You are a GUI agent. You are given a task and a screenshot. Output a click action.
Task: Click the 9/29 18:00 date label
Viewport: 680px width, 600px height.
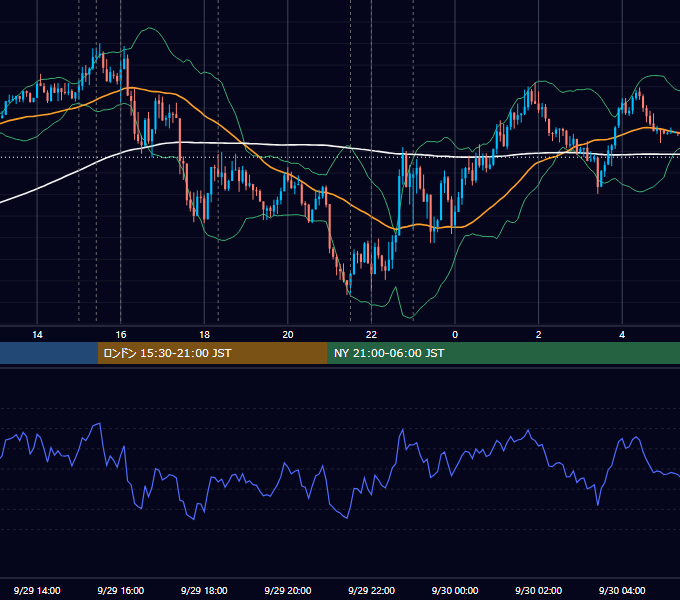204,590
